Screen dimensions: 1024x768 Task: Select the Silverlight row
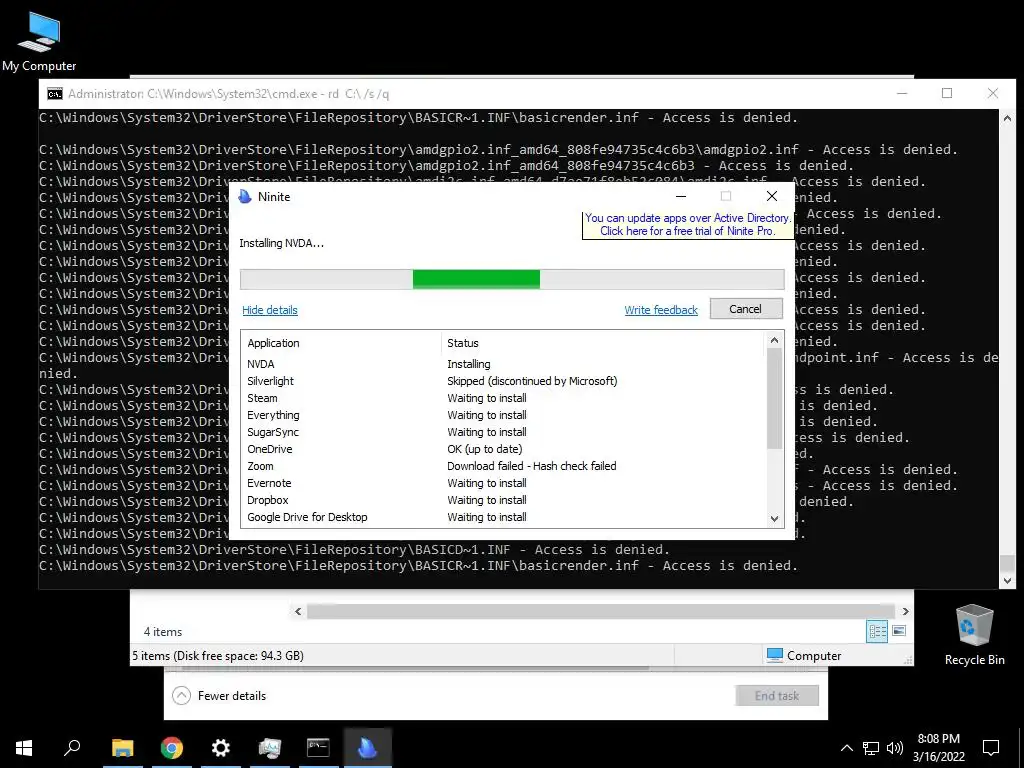click(503, 381)
